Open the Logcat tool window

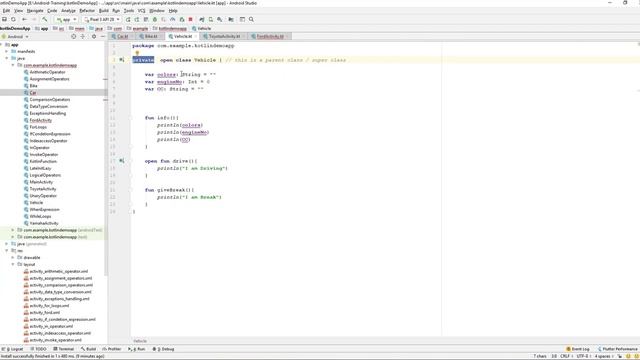[13, 349]
